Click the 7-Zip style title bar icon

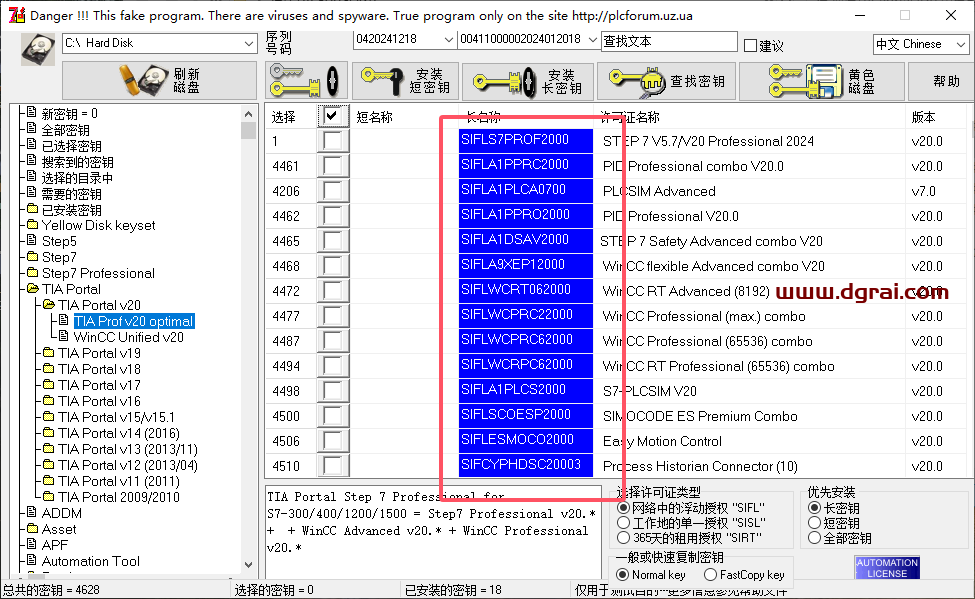coord(16,15)
